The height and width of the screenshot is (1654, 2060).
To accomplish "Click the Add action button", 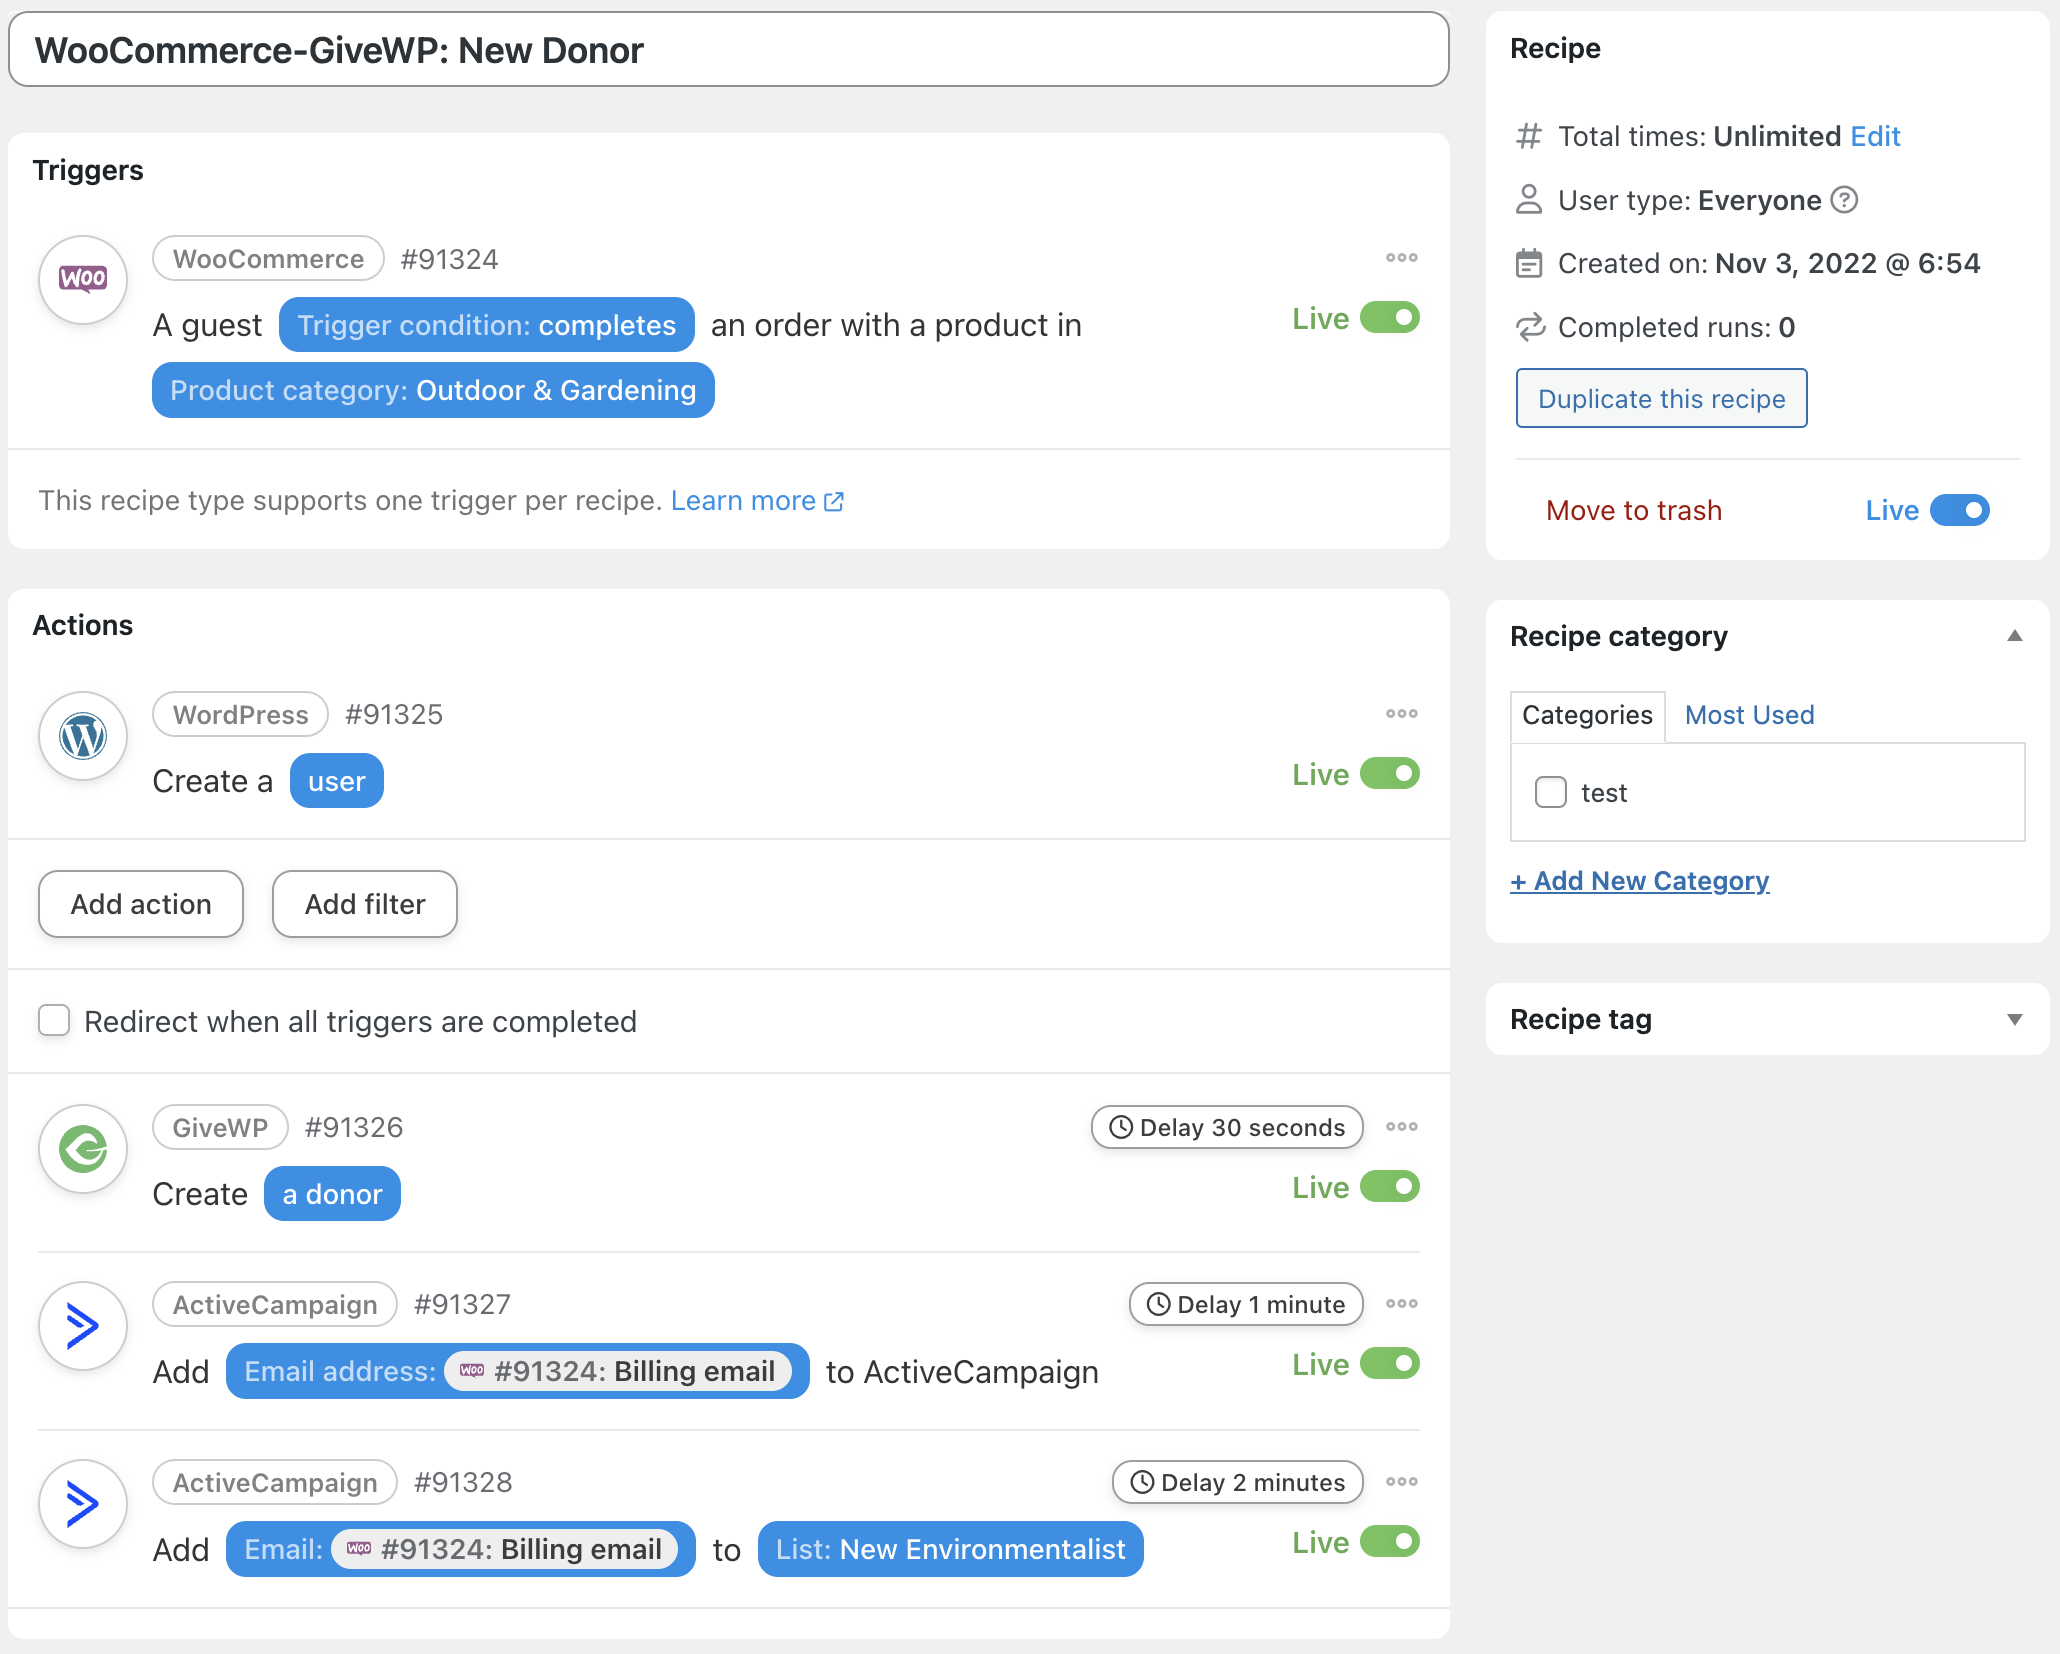I will tap(141, 904).
